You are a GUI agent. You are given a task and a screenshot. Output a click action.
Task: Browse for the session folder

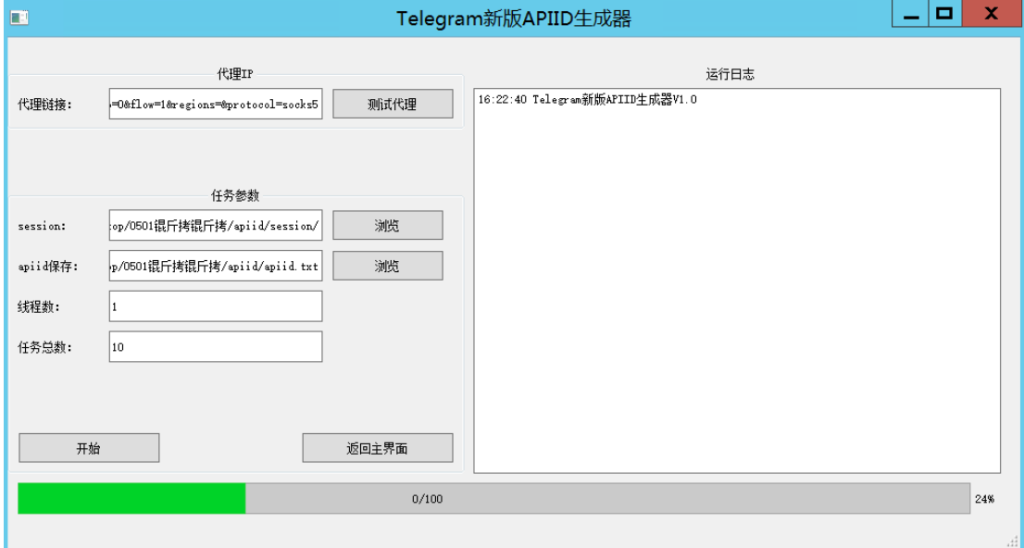coord(387,225)
